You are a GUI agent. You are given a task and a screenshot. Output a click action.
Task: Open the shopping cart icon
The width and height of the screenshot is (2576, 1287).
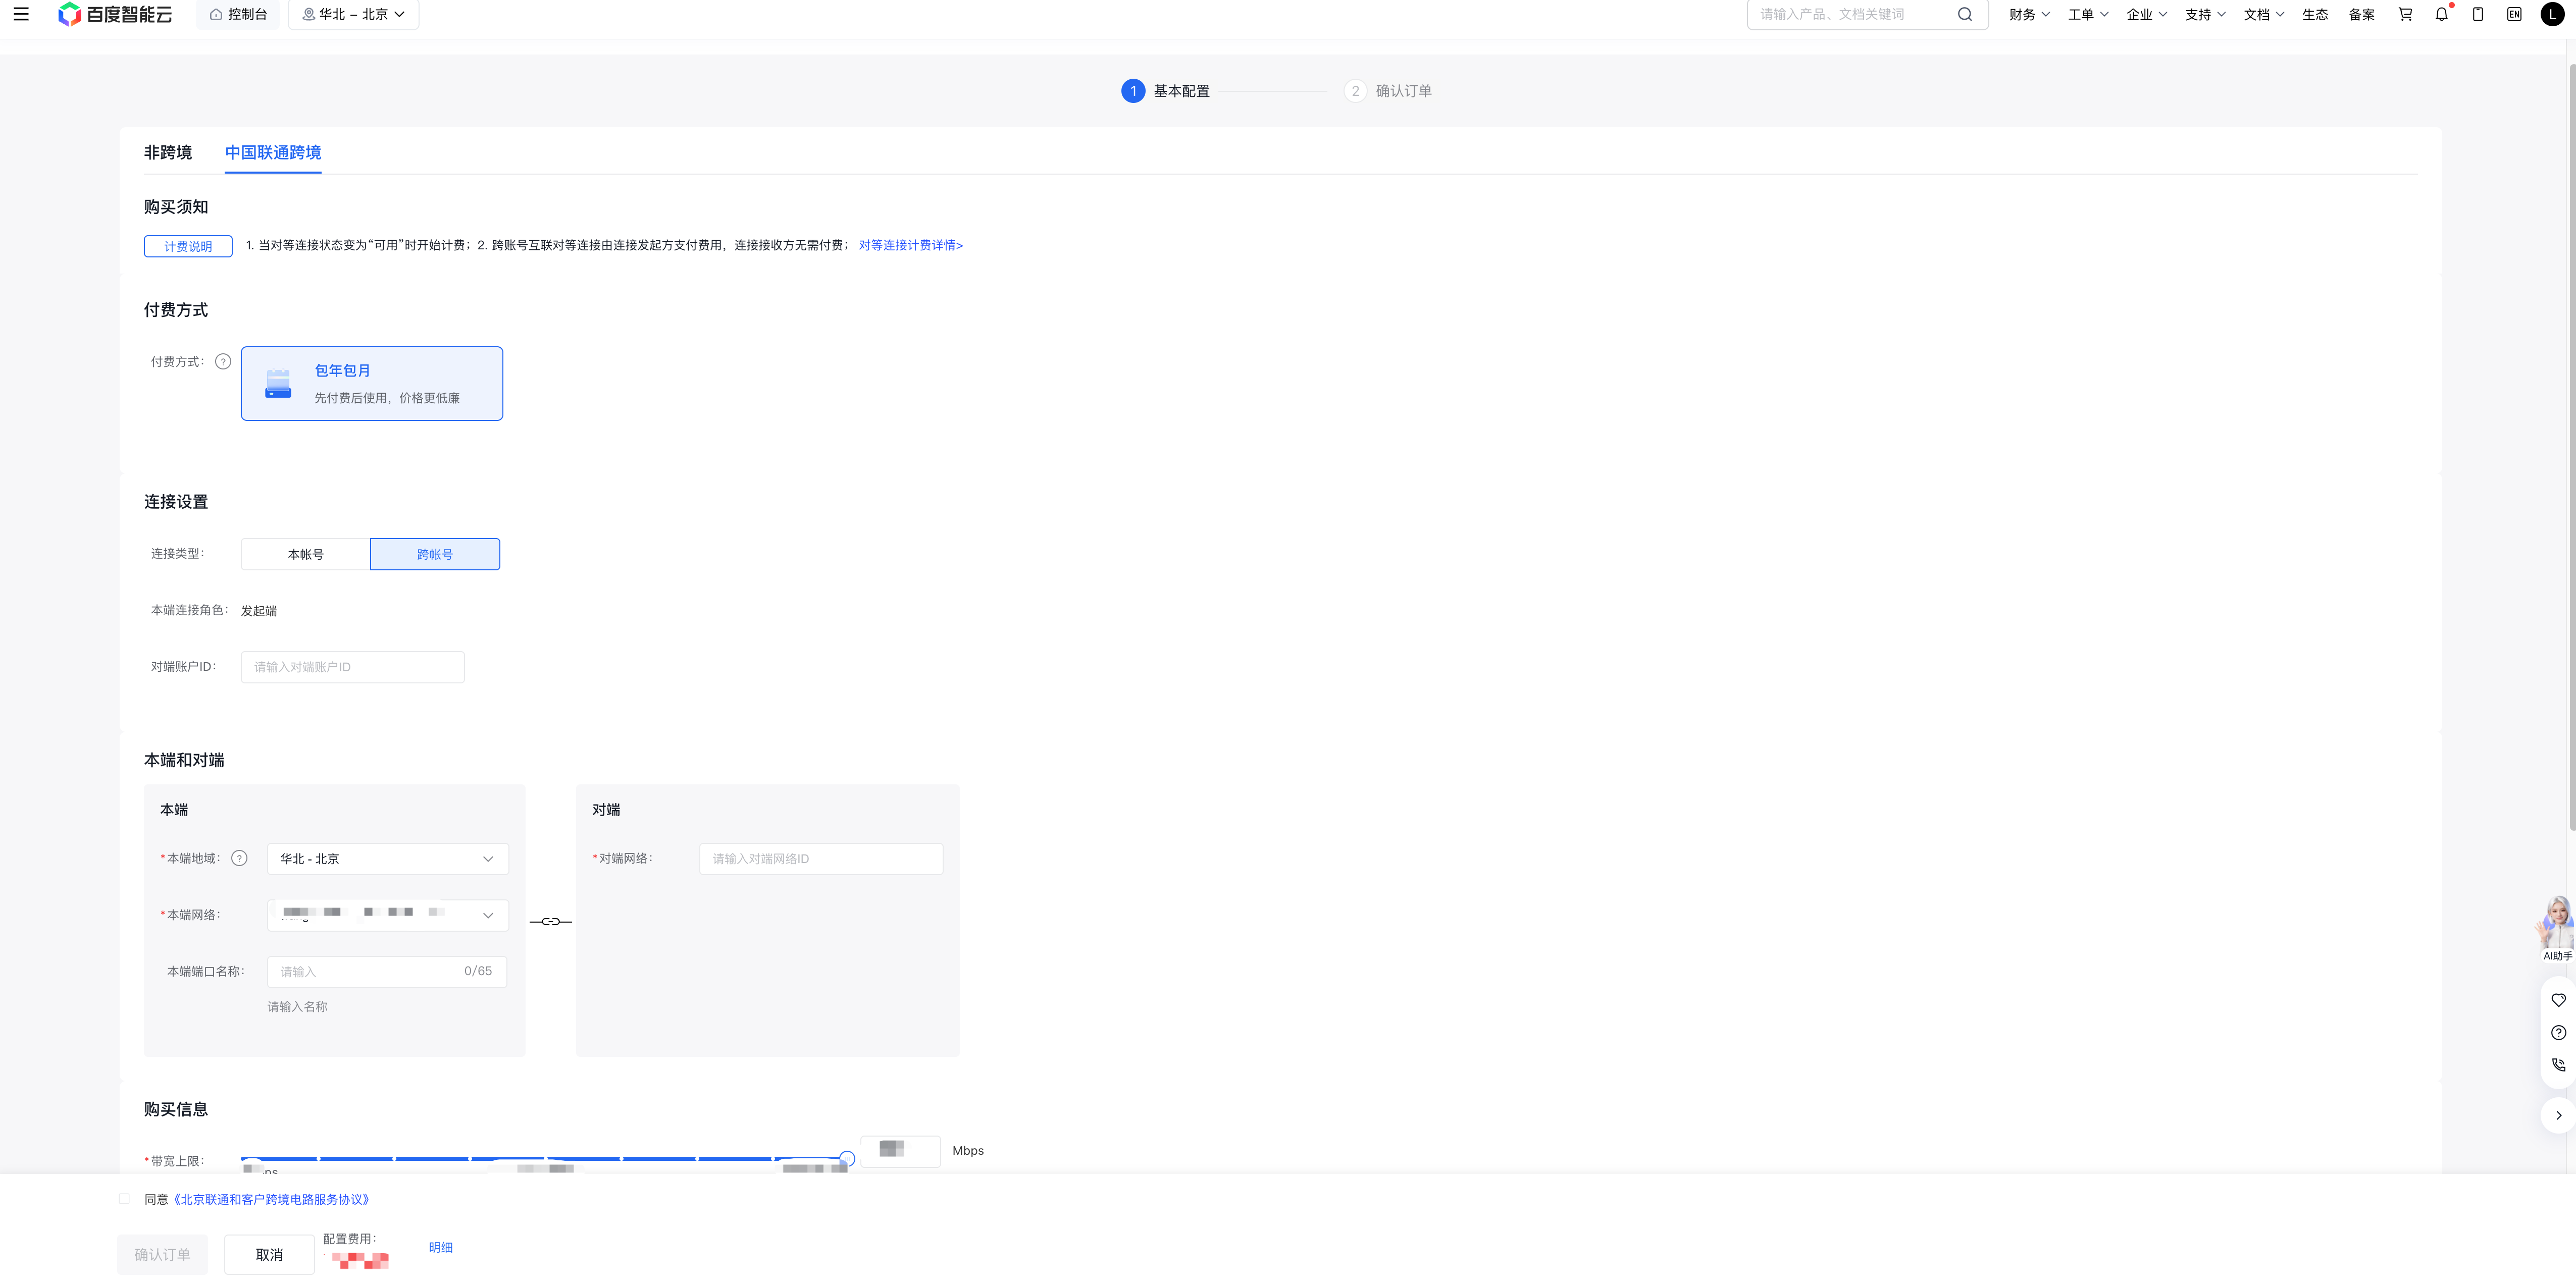click(2405, 14)
